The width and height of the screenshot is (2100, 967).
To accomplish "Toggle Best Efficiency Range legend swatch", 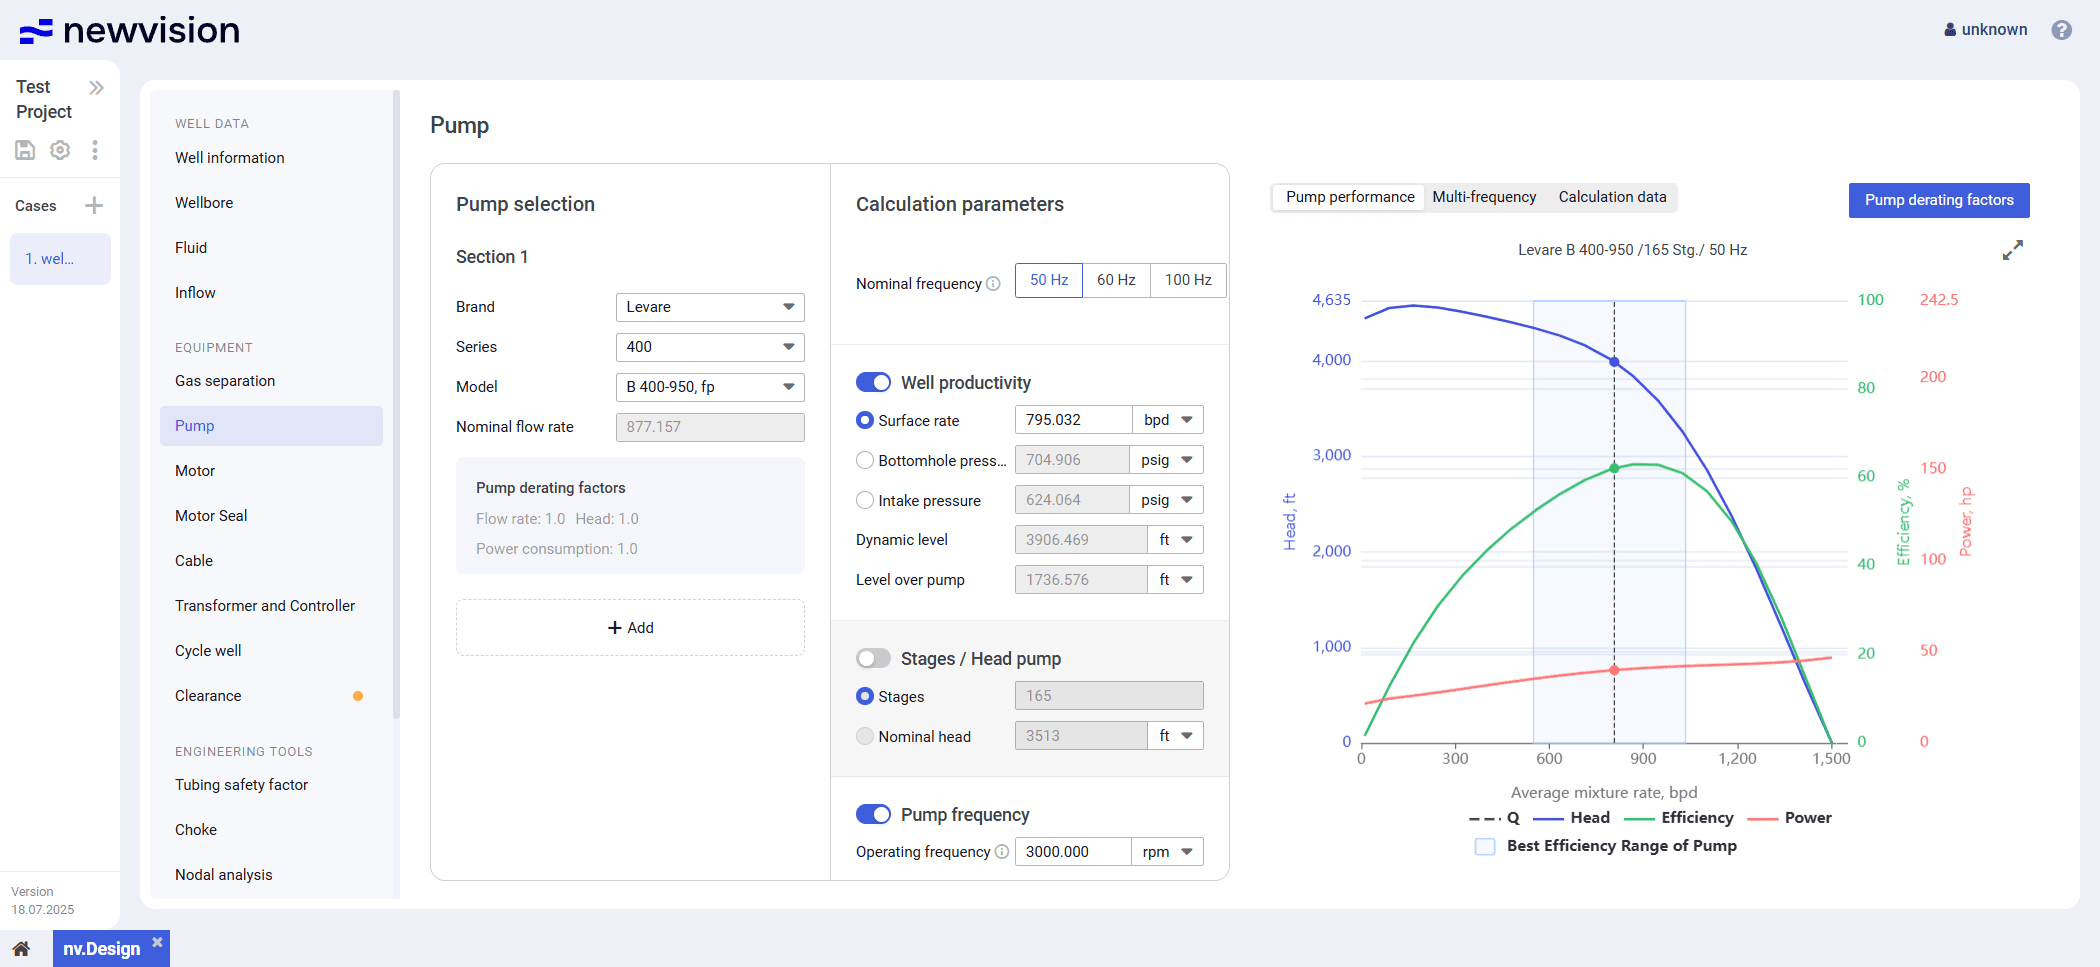I will (1485, 846).
